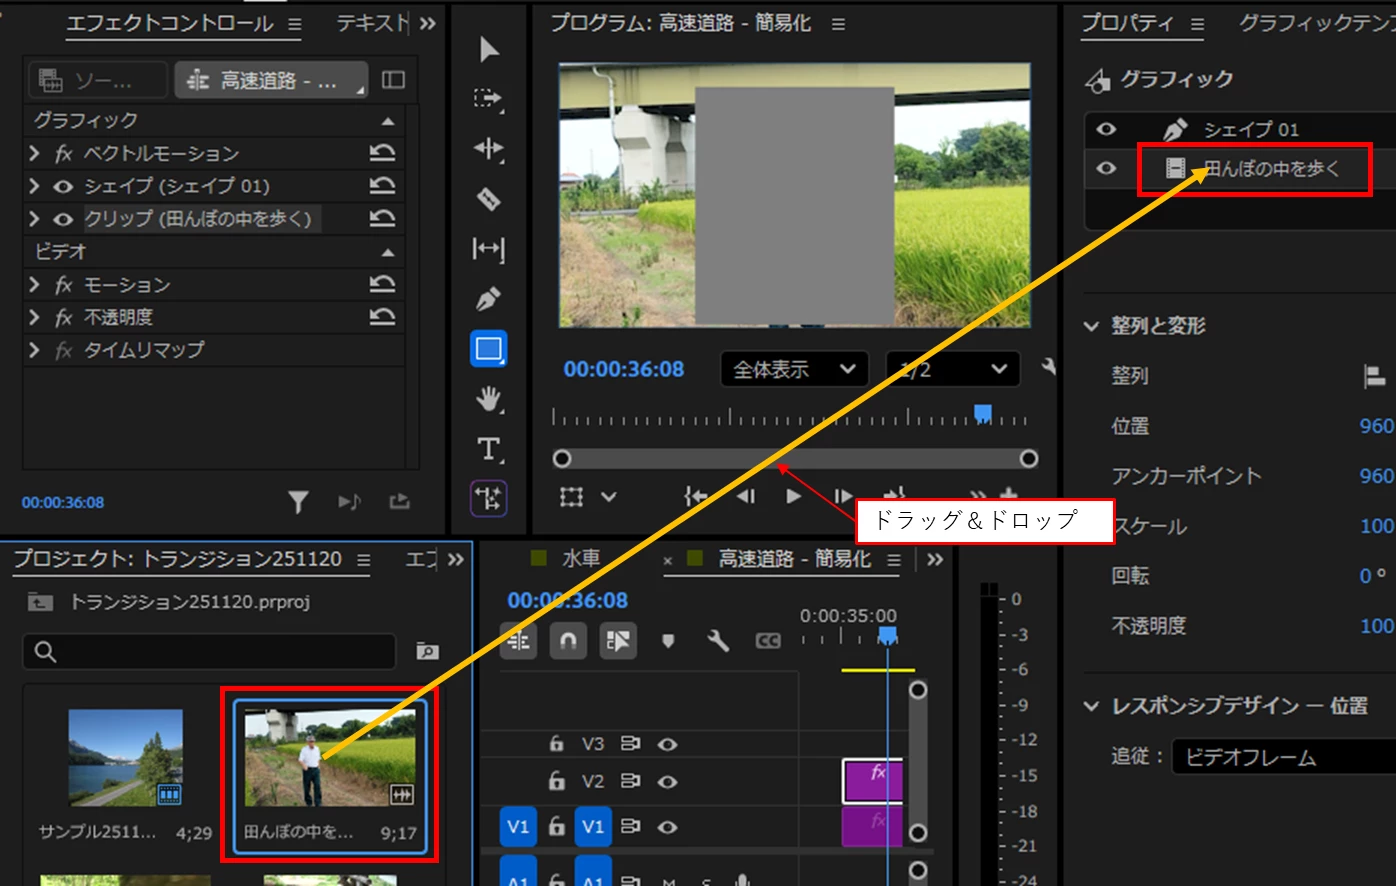
Task: Open the エフェクトコントロール panel tab
Action: 170,24
